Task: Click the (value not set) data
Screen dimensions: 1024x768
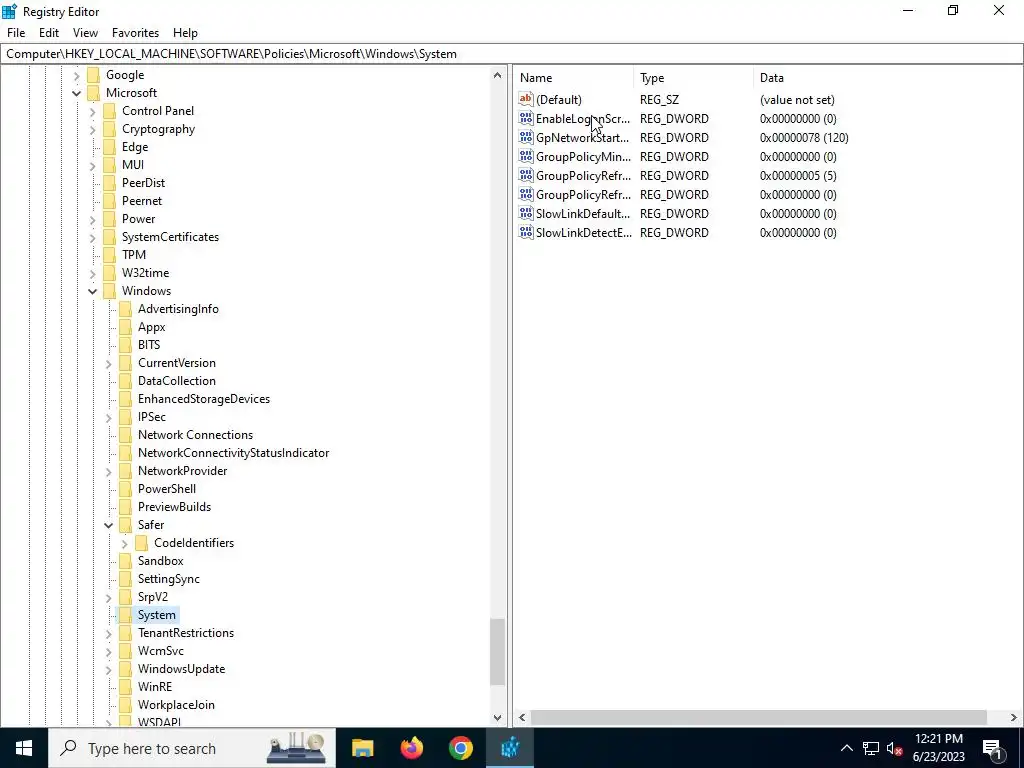Action: point(797,100)
